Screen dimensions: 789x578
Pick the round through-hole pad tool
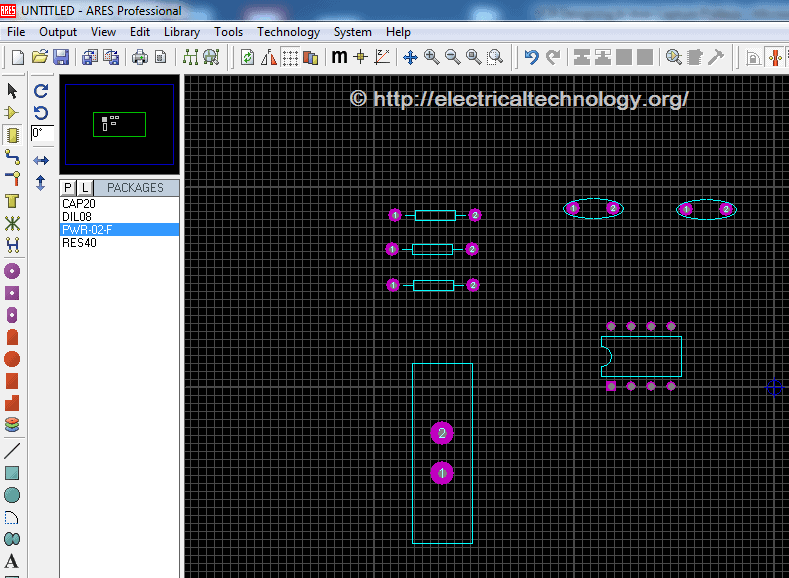[12, 271]
